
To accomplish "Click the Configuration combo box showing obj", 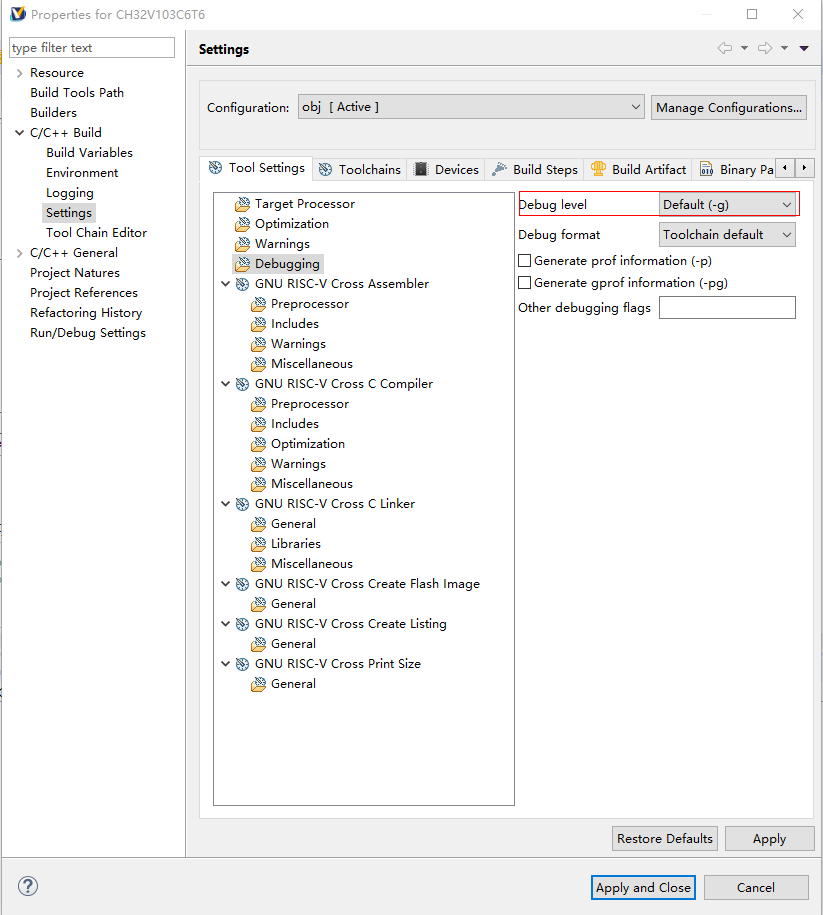I will coord(470,107).
